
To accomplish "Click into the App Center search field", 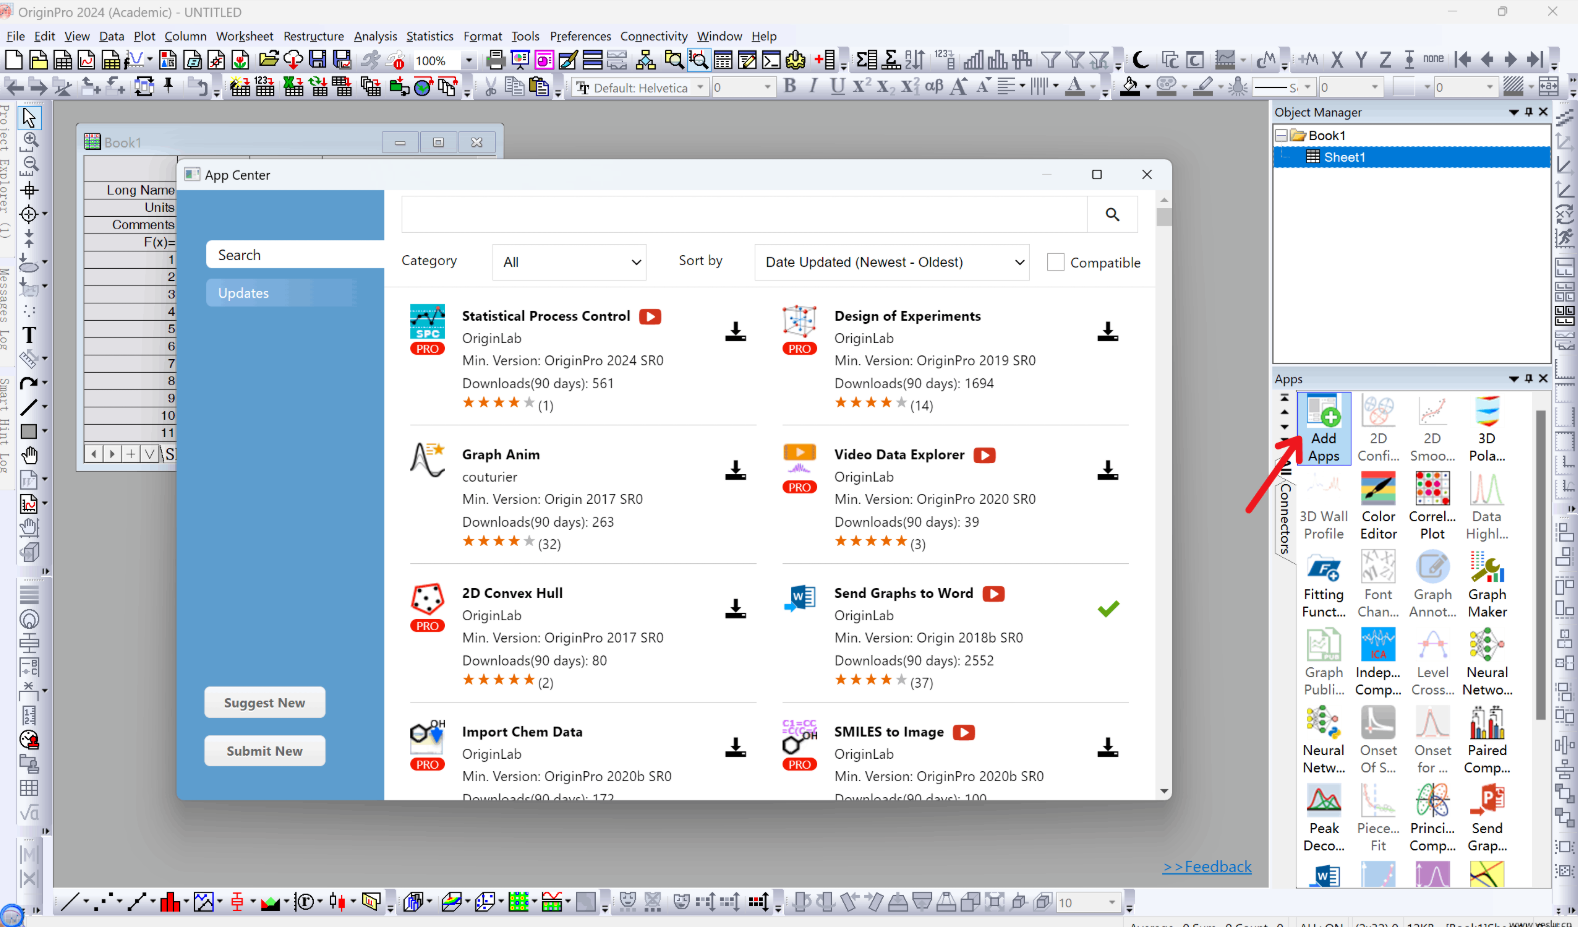I will point(744,214).
